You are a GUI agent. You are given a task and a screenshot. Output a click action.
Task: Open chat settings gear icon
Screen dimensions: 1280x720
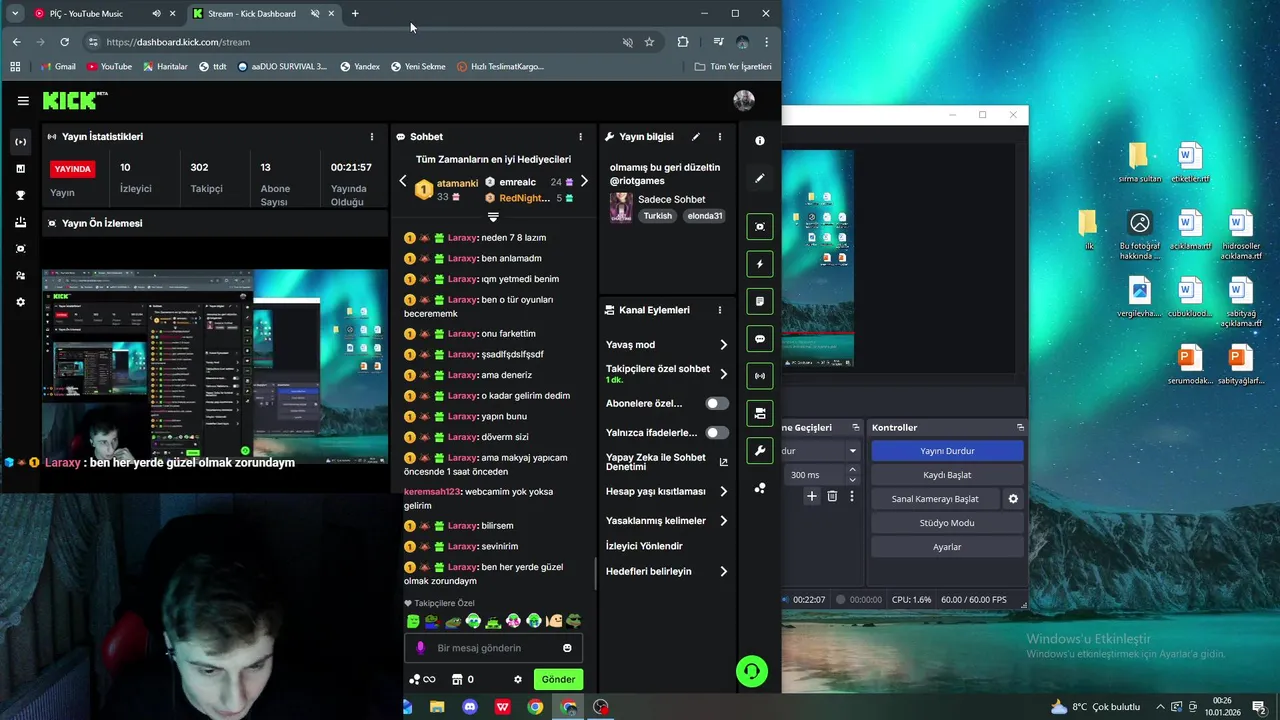tap(518, 679)
